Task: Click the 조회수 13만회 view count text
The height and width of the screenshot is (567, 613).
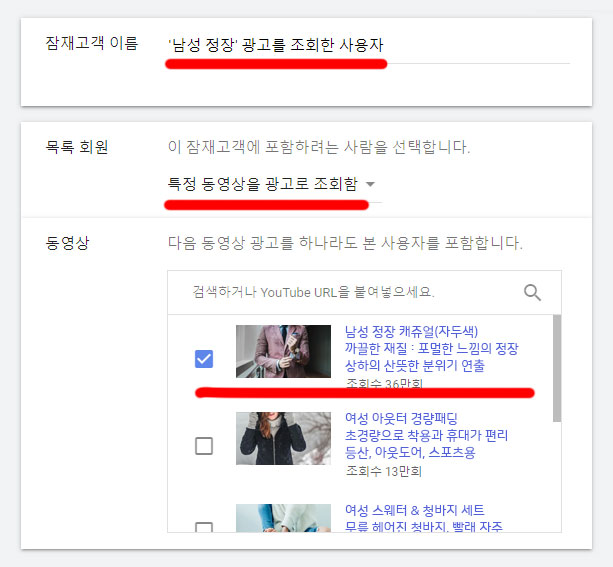Action: pos(384,471)
